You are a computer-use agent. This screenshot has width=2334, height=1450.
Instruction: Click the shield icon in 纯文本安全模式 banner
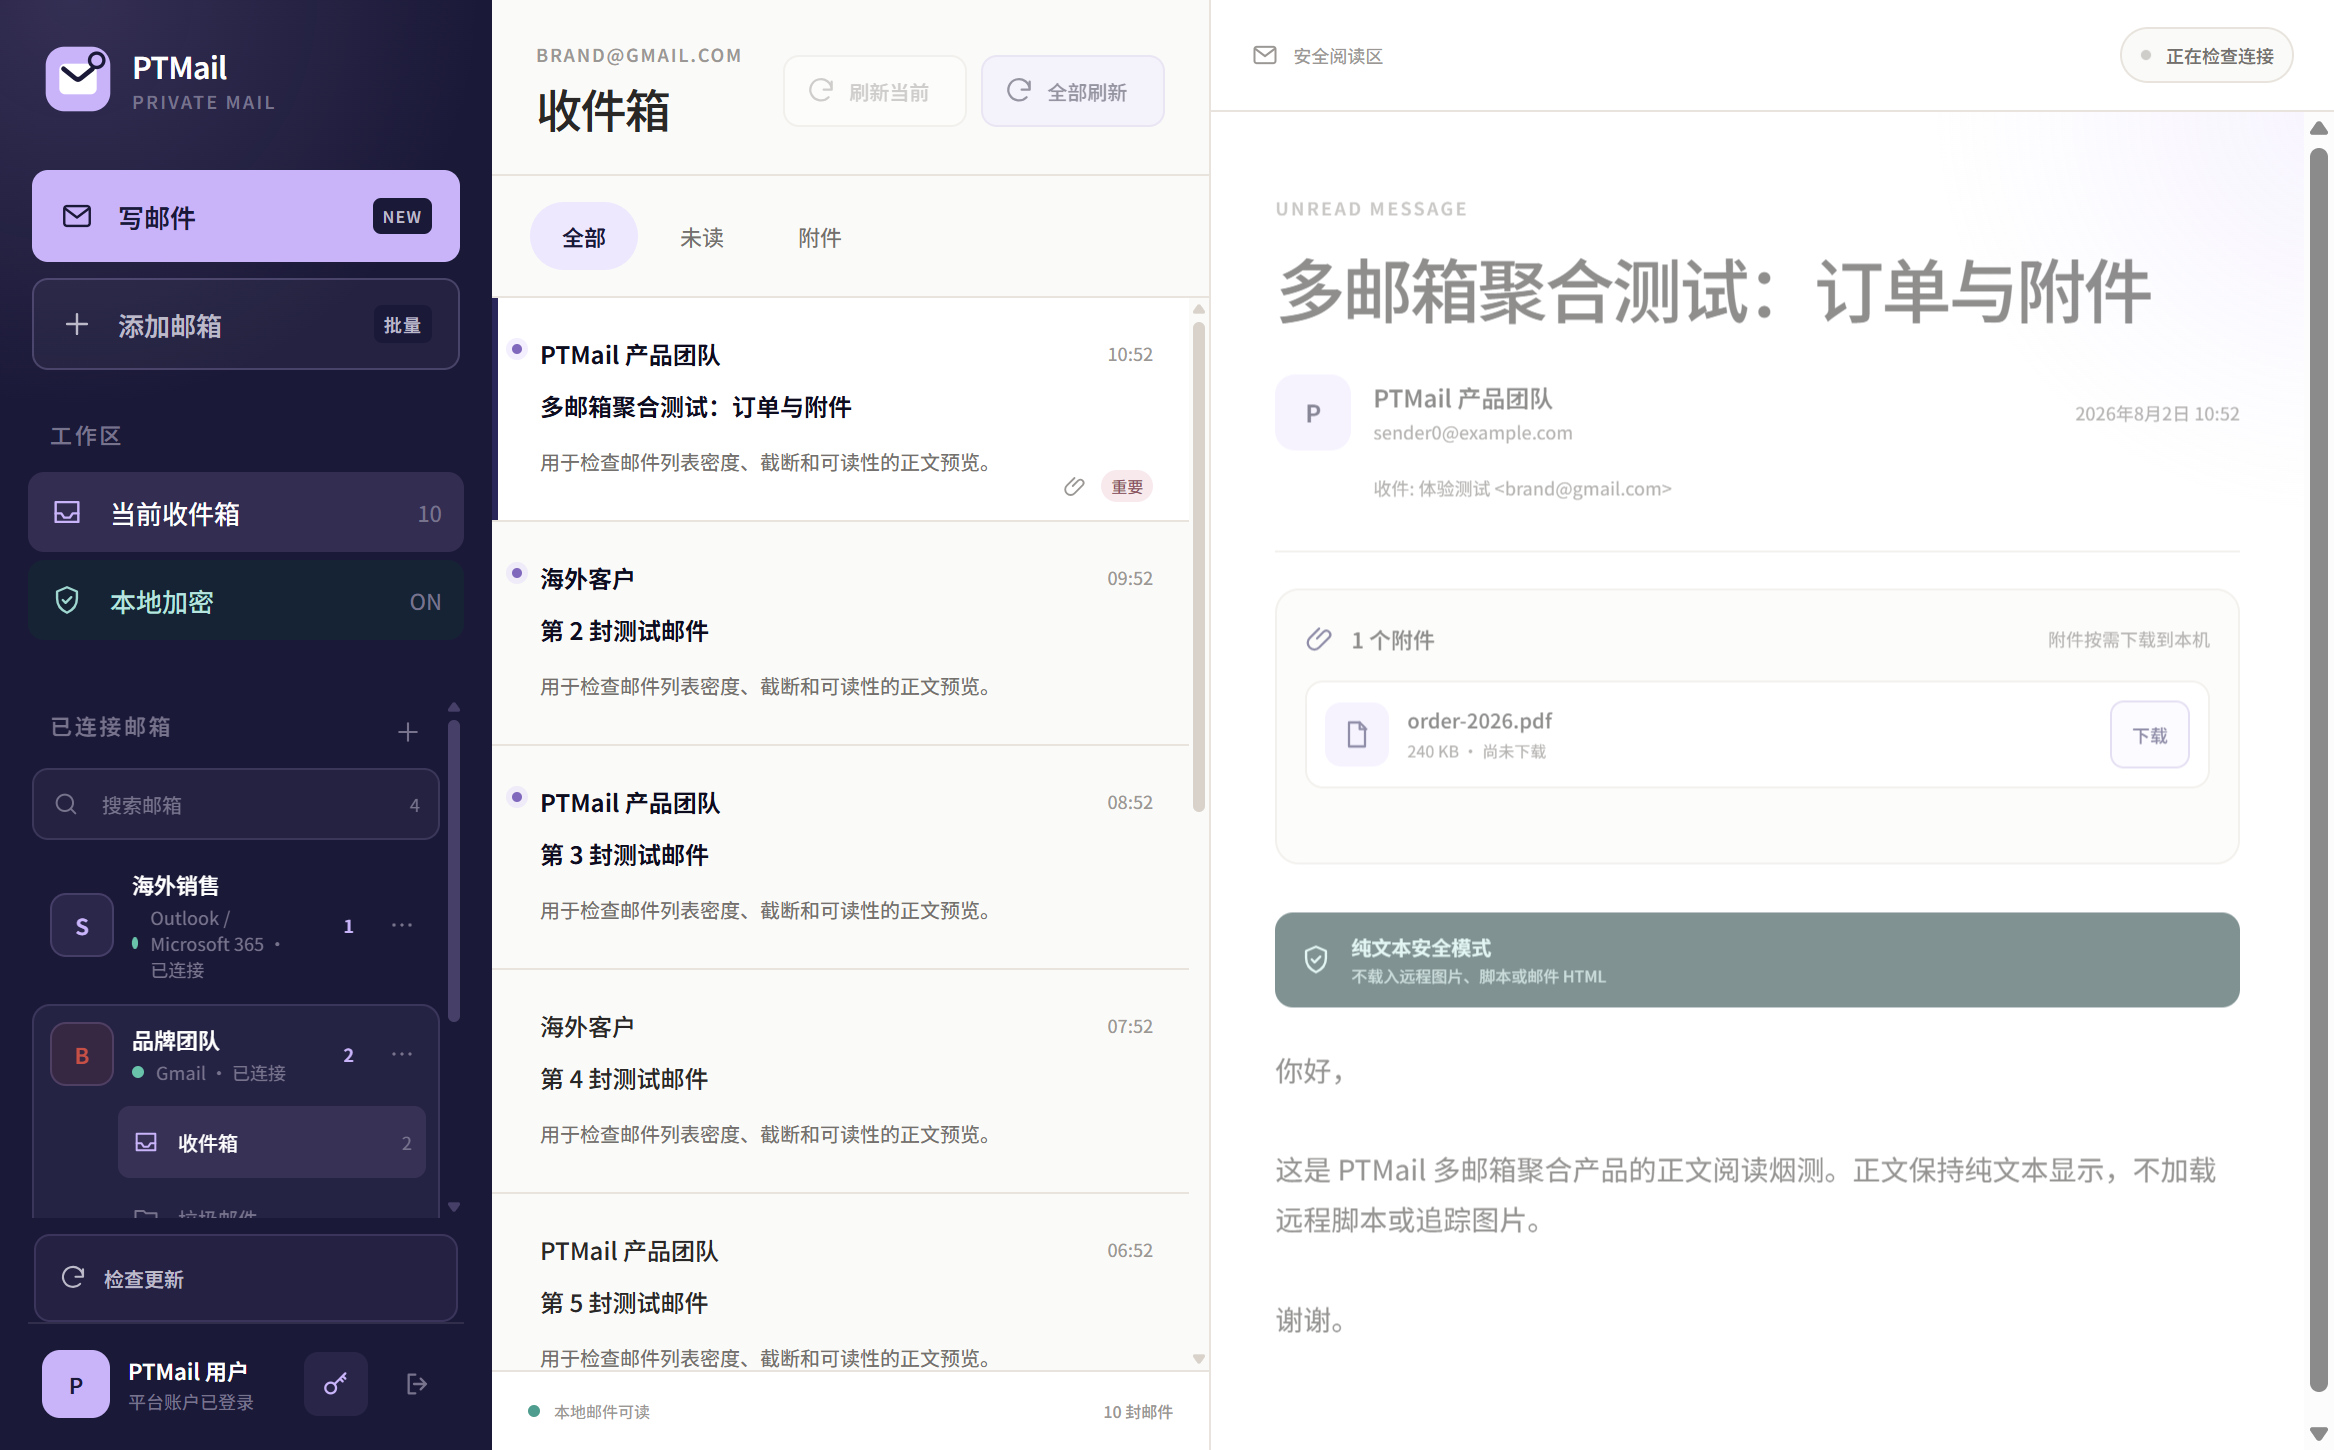(x=1316, y=959)
